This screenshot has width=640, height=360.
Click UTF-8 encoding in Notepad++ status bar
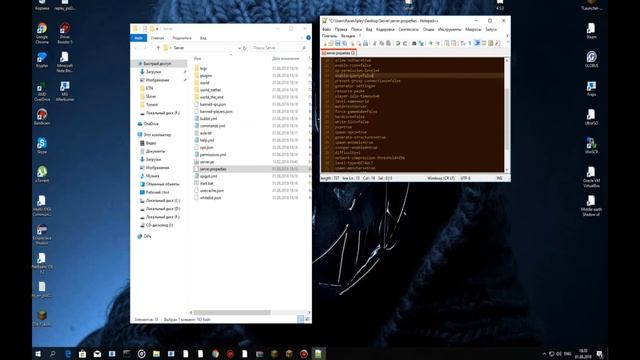[x=465, y=178]
